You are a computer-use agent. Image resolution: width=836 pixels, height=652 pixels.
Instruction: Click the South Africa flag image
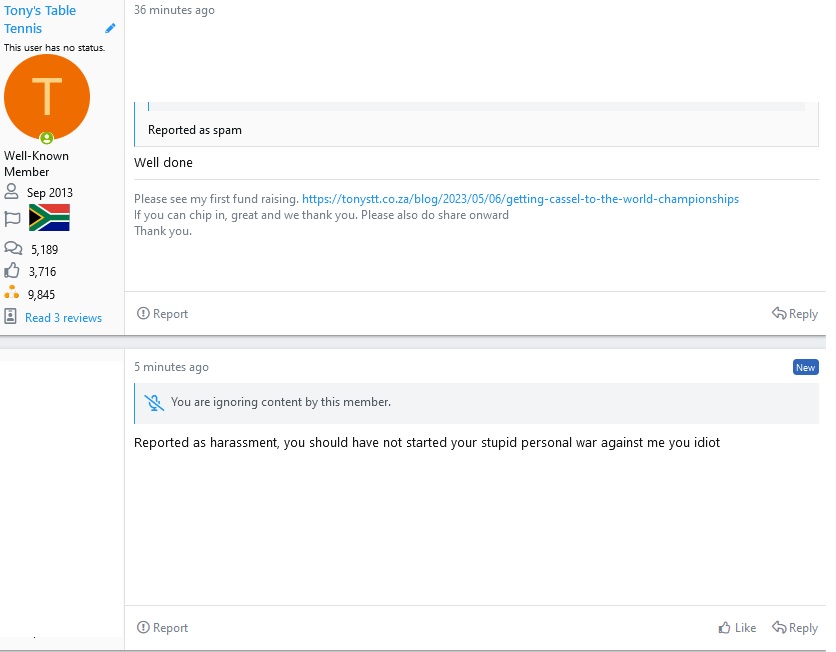(49, 218)
